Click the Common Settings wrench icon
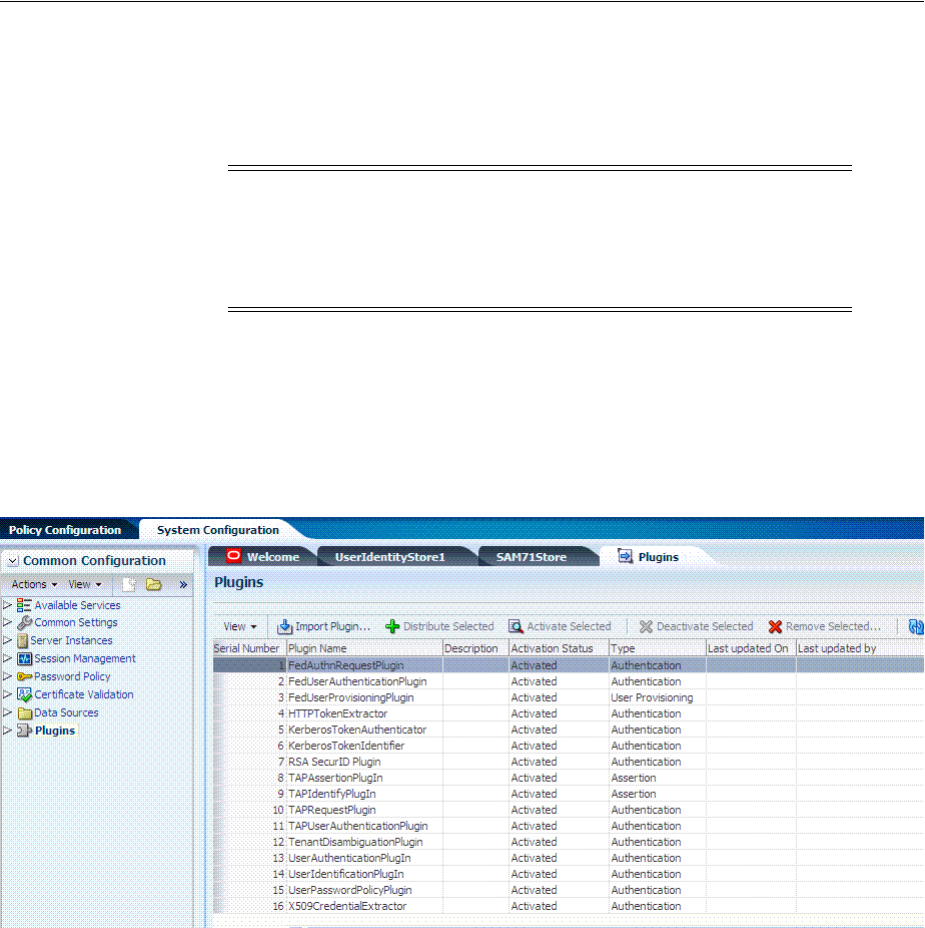925x928 pixels. [24, 623]
